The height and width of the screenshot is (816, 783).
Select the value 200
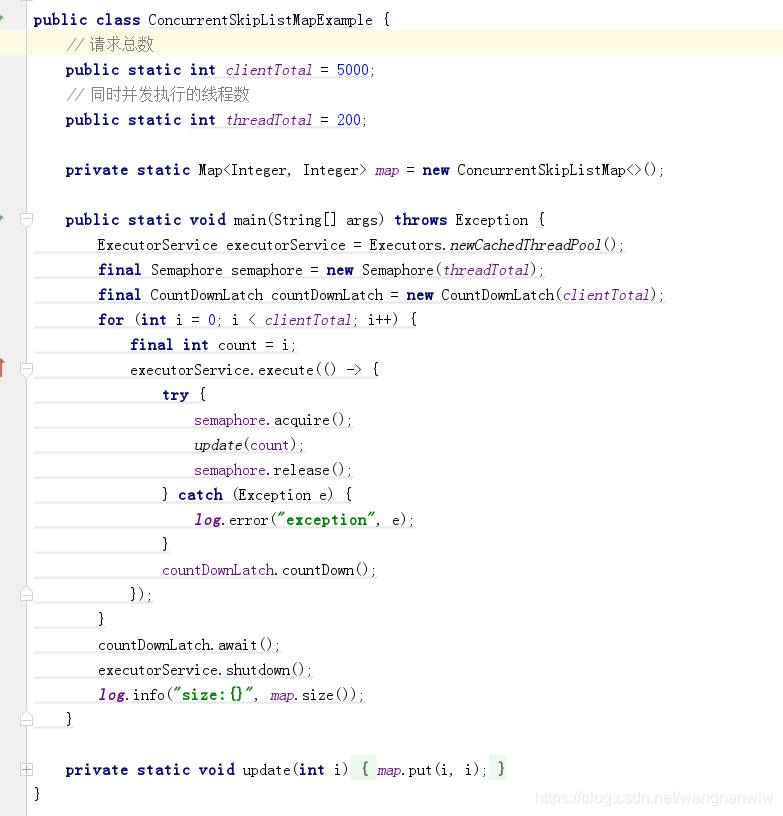[349, 120]
